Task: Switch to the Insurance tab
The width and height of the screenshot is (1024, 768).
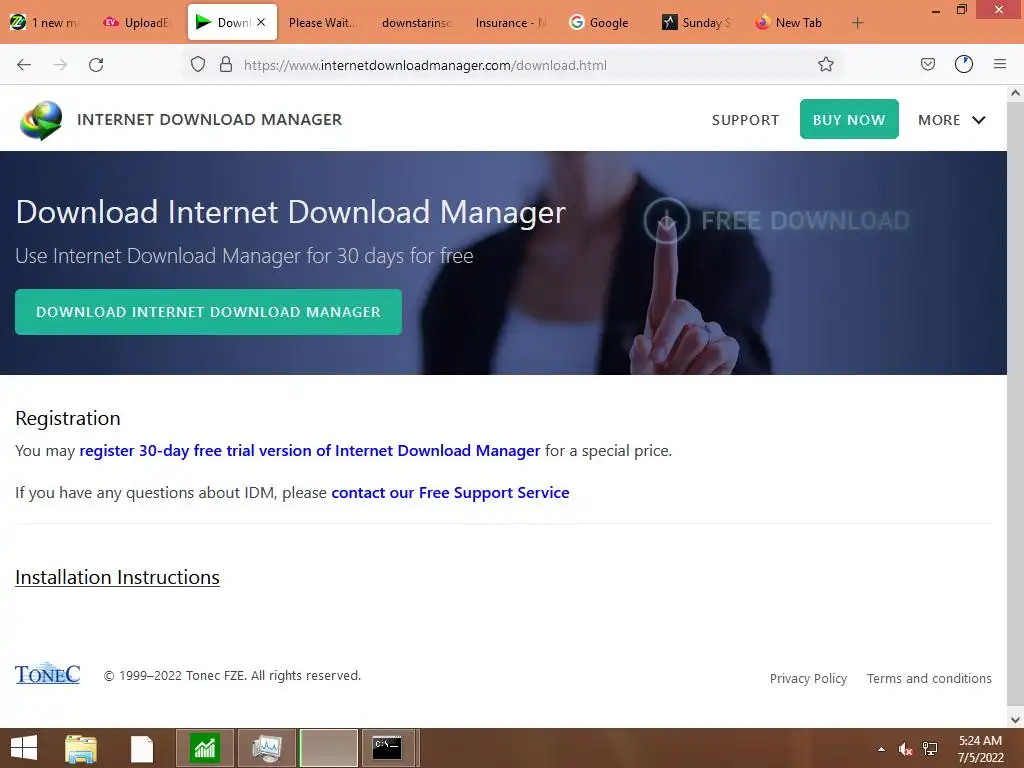Action: pyautogui.click(x=509, y=23)
